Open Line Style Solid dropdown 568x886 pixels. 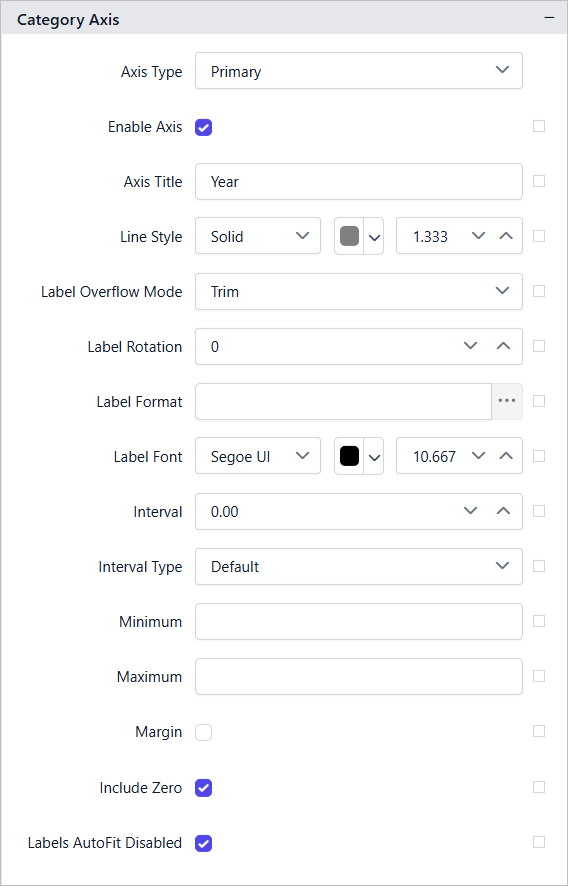258,236
